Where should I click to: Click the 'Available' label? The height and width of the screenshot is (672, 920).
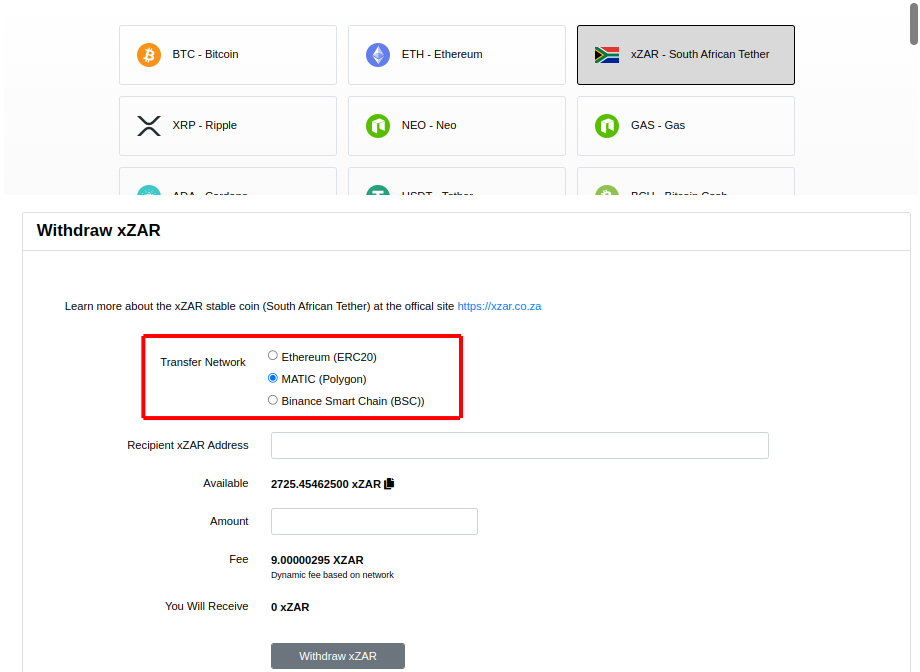pos(226,484)
